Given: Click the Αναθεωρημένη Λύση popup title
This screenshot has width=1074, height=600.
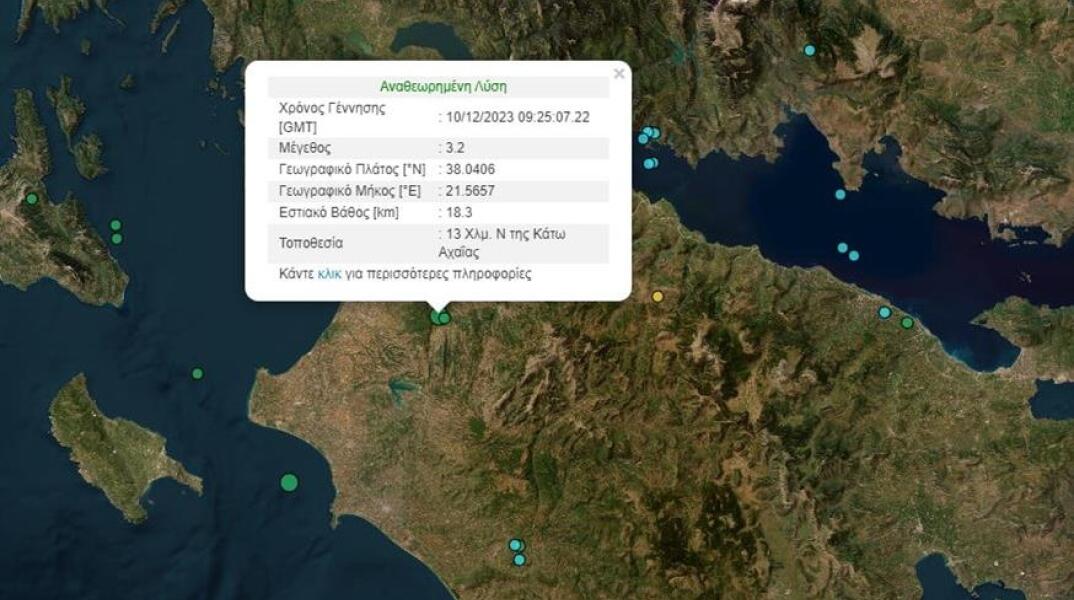Looking at the screenshot, I should pyautogui.click(x=444, y=86).
